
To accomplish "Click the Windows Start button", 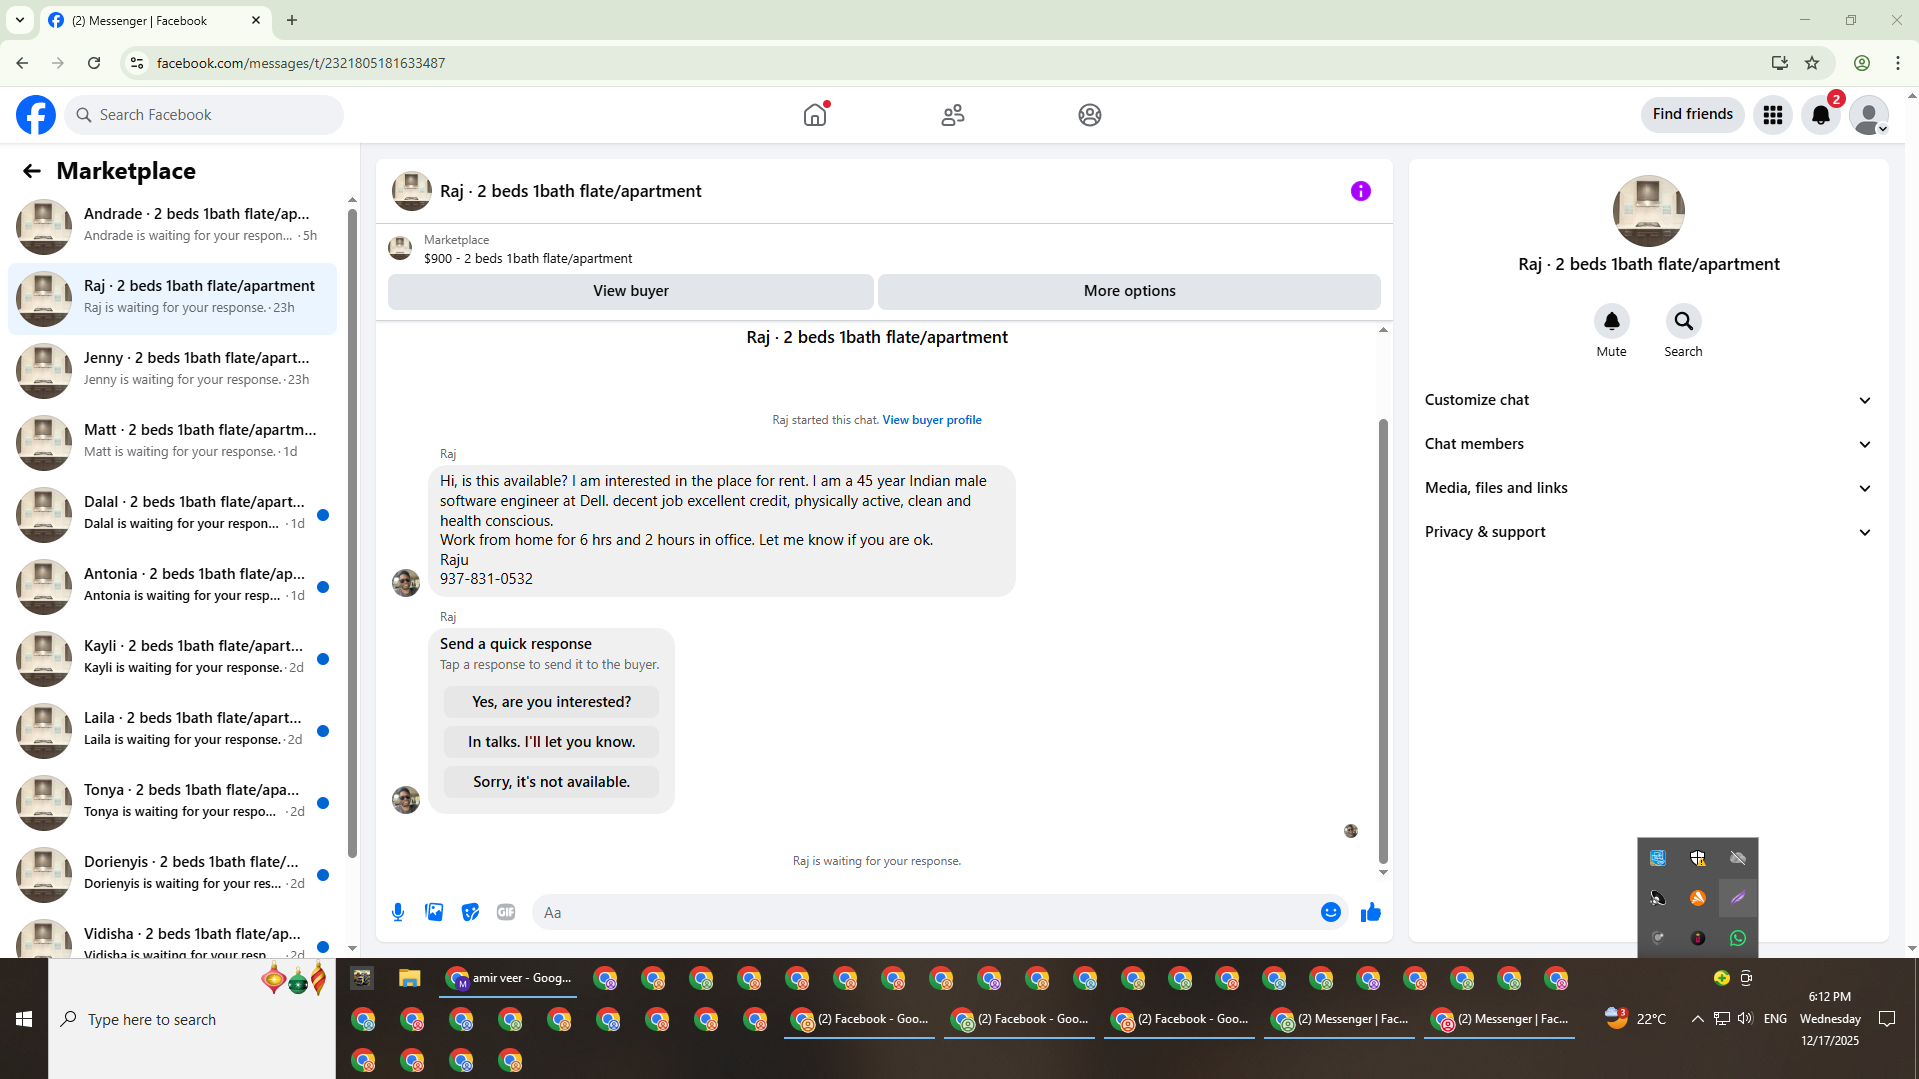I will [24, 1019].
